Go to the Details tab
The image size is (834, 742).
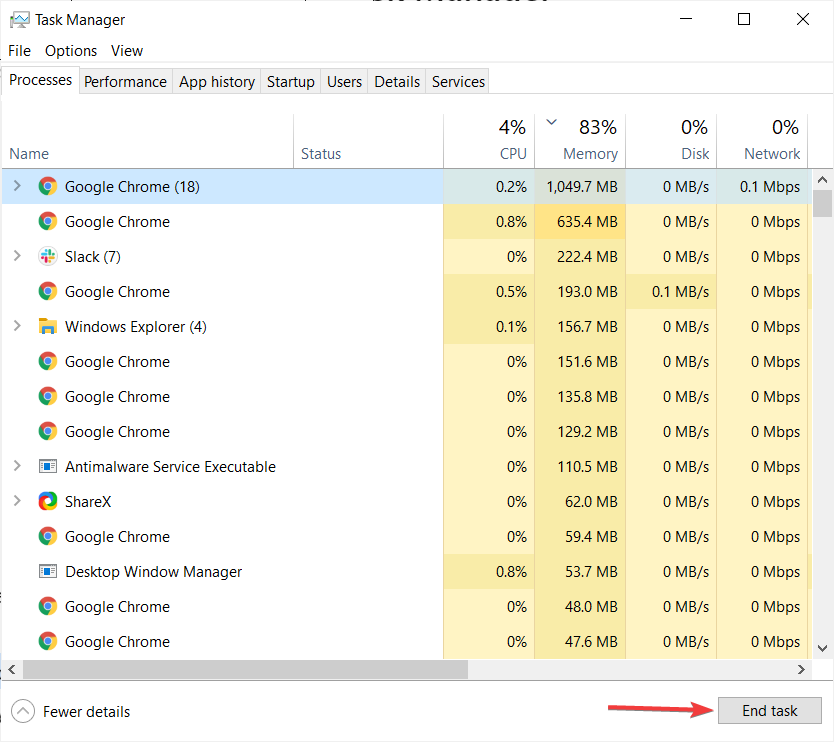coord(397,81)
